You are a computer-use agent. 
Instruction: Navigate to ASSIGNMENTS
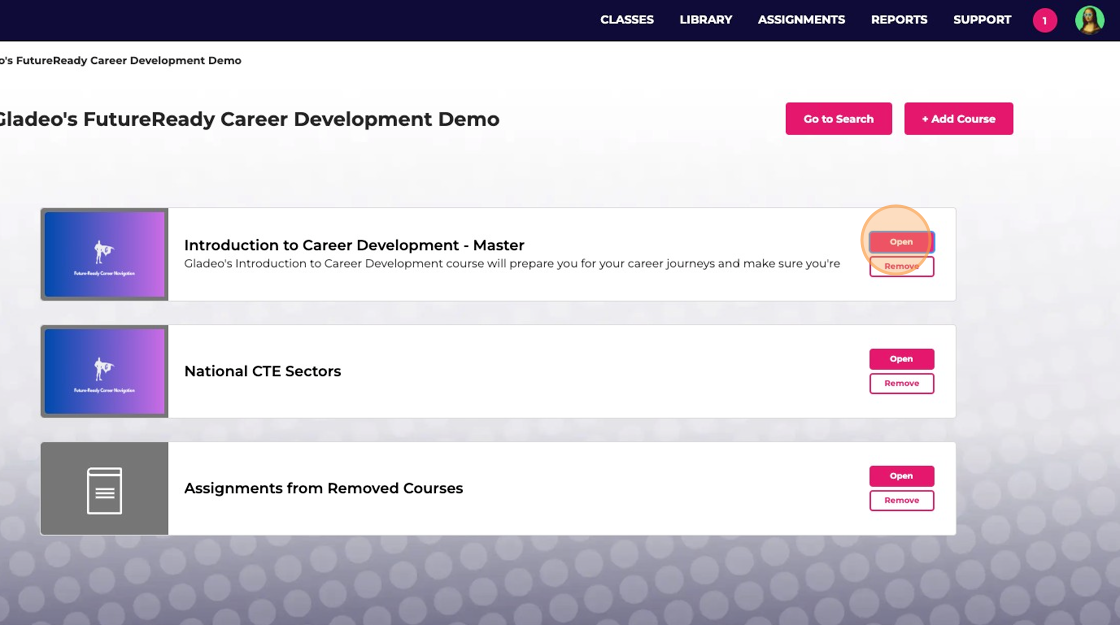(x=801, y=20)
